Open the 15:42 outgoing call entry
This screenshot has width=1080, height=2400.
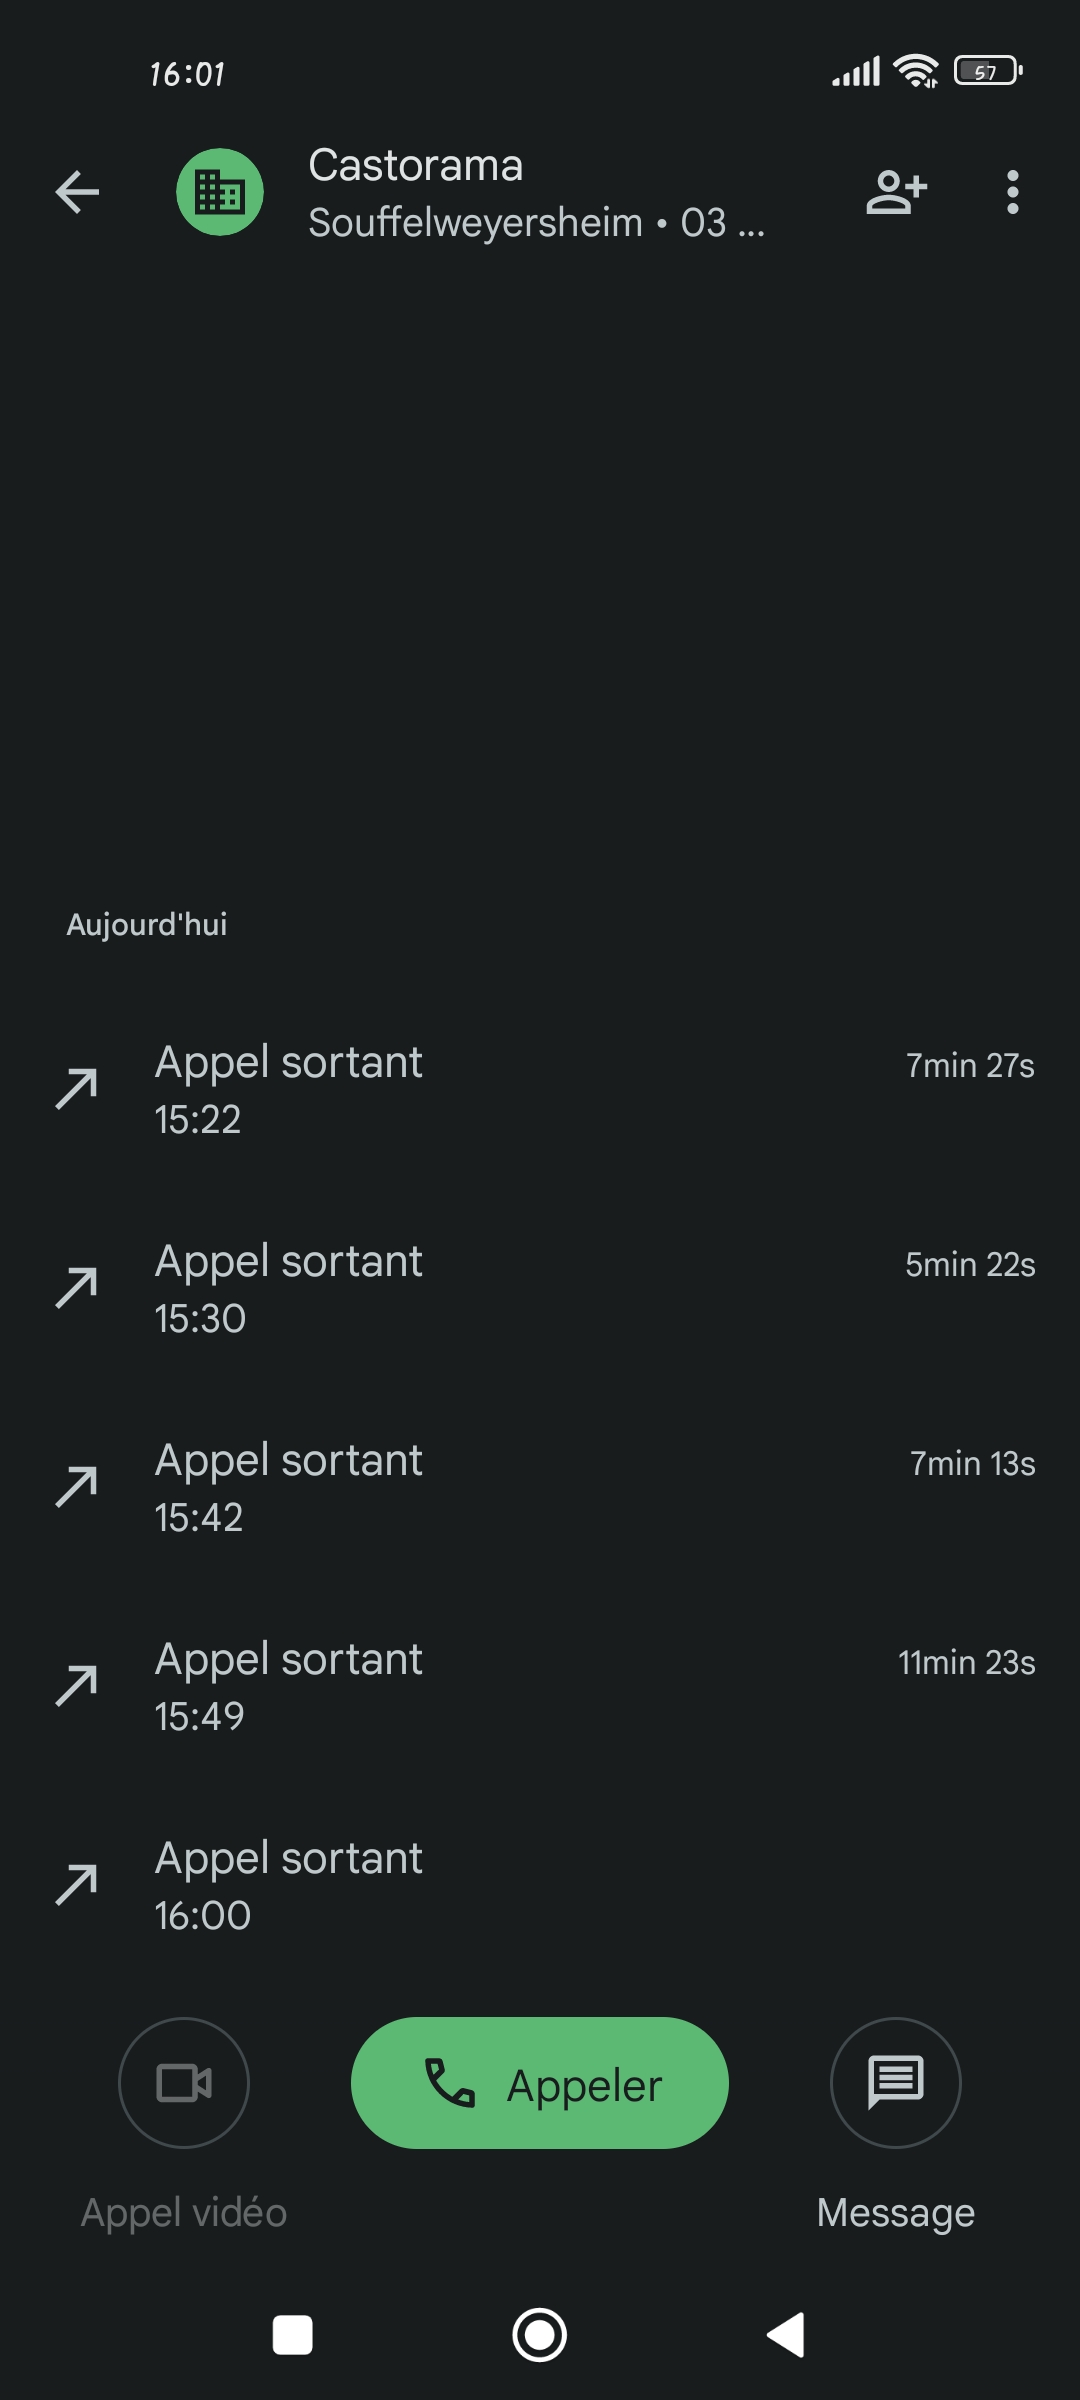click(540, 1487)
